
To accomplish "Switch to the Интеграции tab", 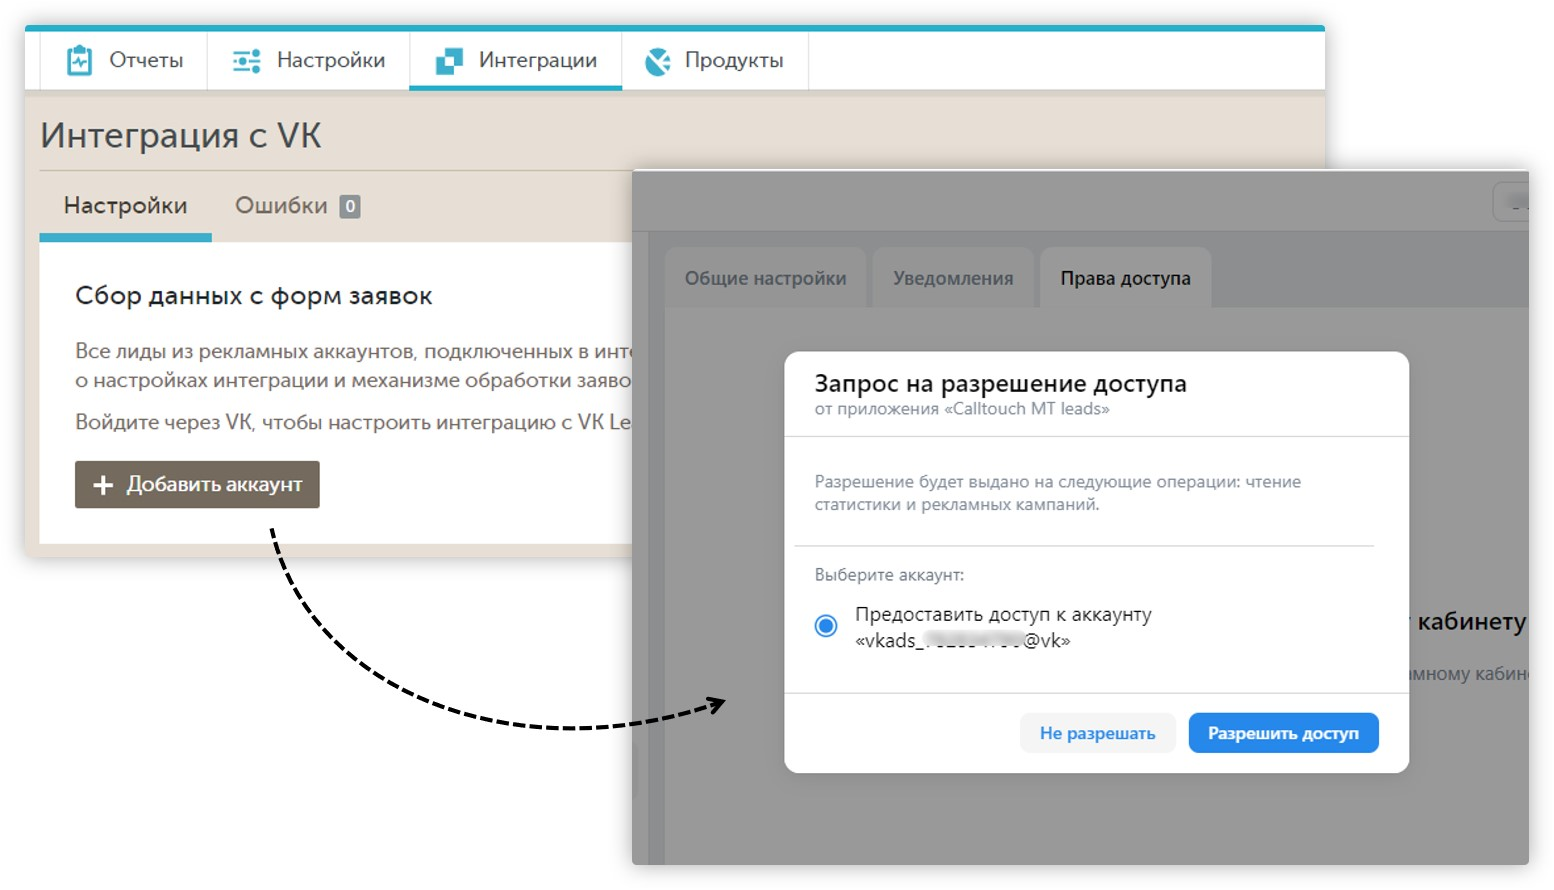I will 516,61.
